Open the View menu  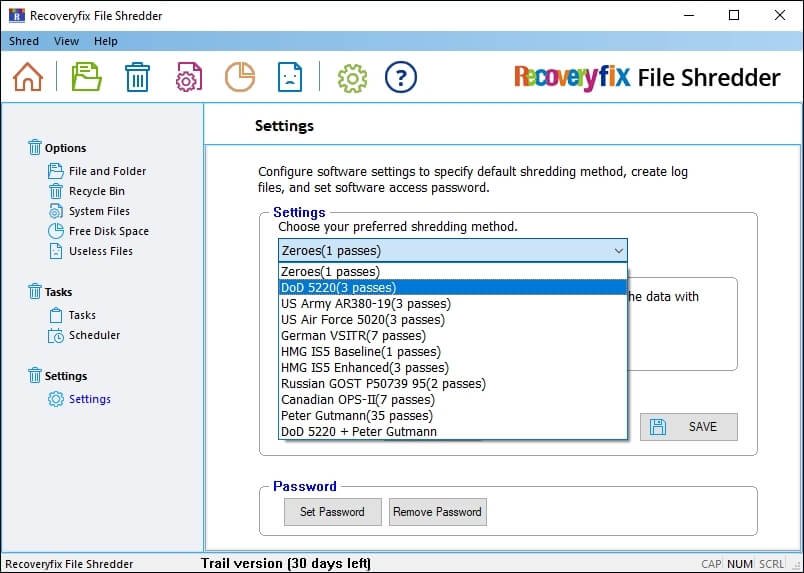tap(66, 41)
